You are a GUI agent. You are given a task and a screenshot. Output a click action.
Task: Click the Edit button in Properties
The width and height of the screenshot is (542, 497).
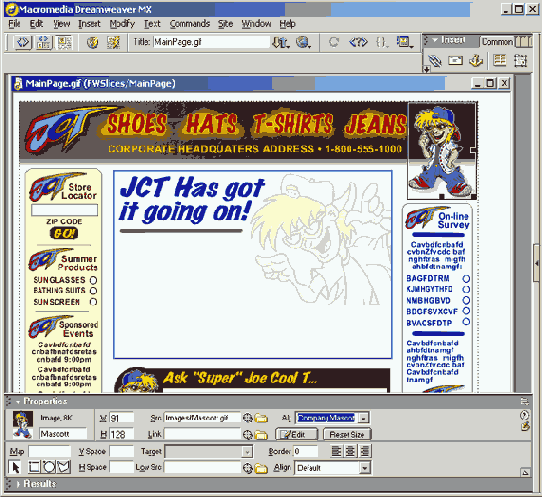[297, 434]
